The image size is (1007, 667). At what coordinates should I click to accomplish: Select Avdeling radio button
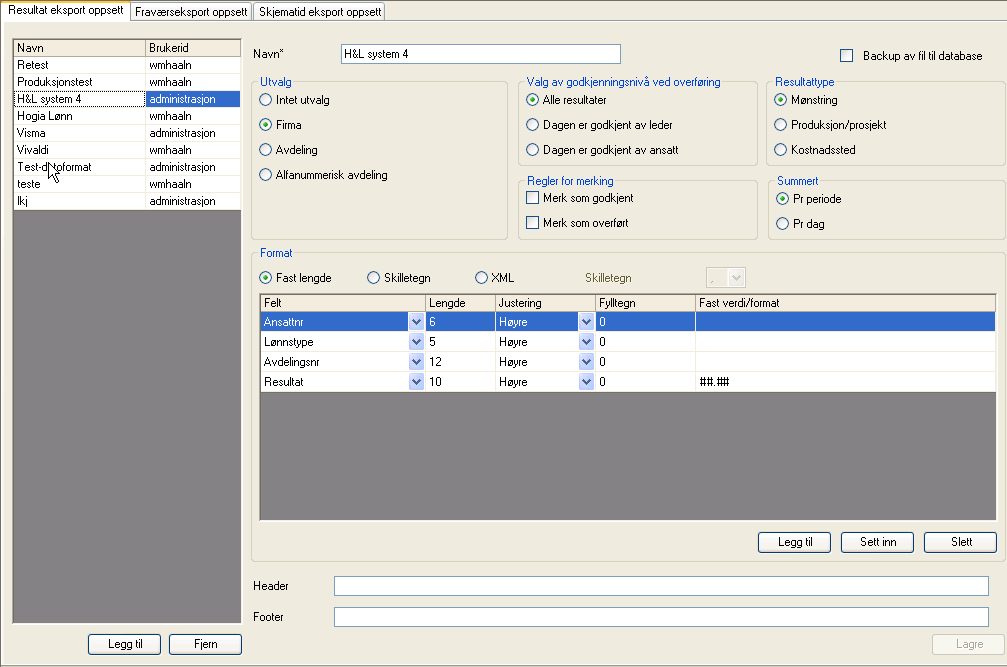click(x=265, y=150)
